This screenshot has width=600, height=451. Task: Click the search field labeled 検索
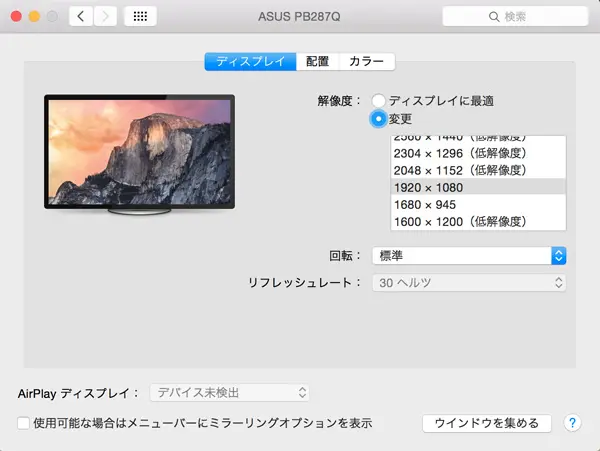[x=515, y=16]
